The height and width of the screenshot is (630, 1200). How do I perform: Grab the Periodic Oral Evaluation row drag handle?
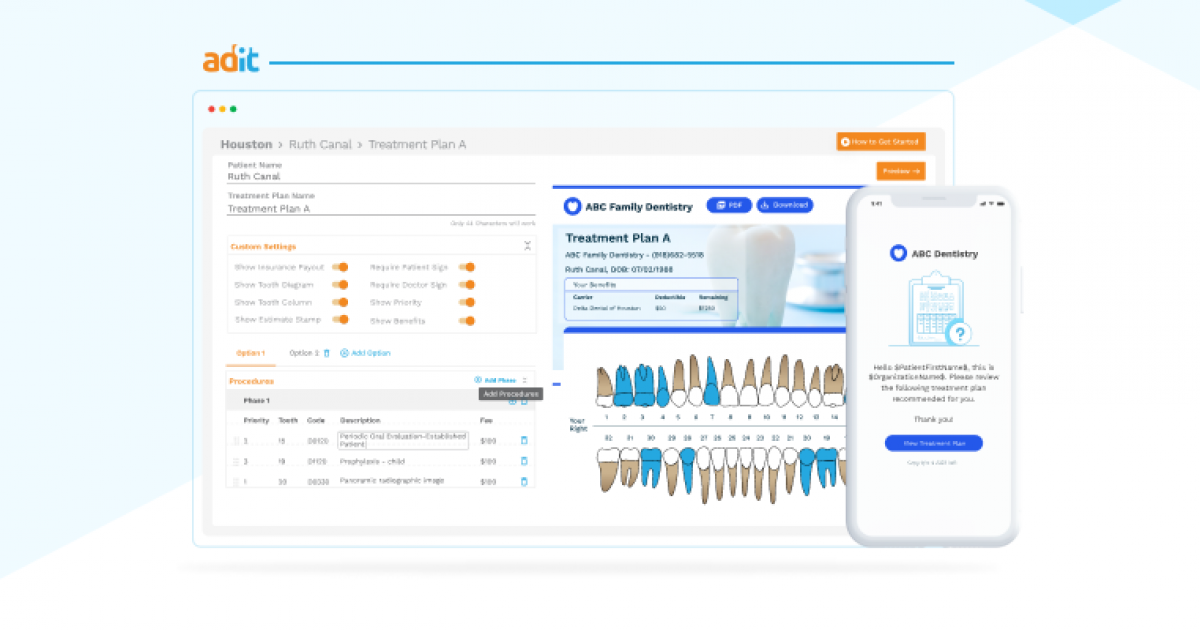tap(236, 441)
